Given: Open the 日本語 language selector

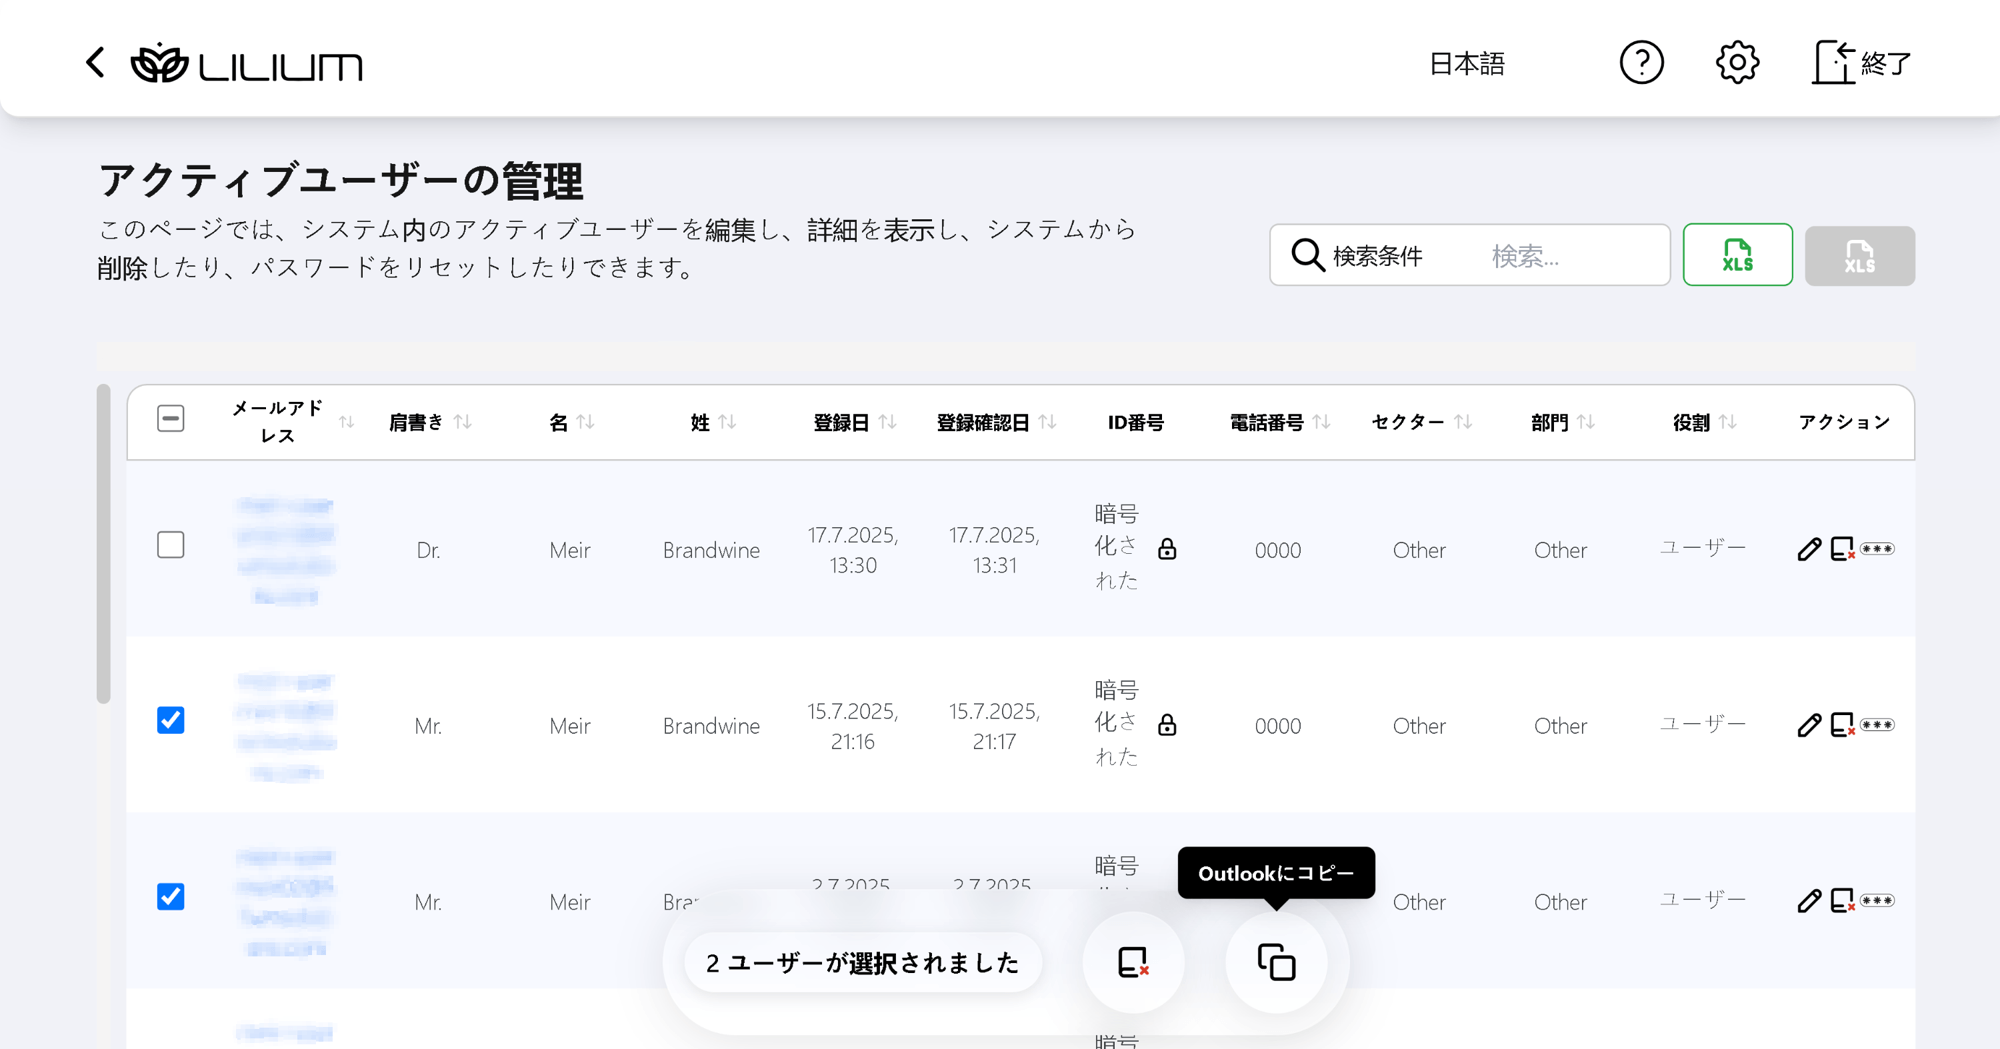Looking at the screenshot, I should 1466,64.
